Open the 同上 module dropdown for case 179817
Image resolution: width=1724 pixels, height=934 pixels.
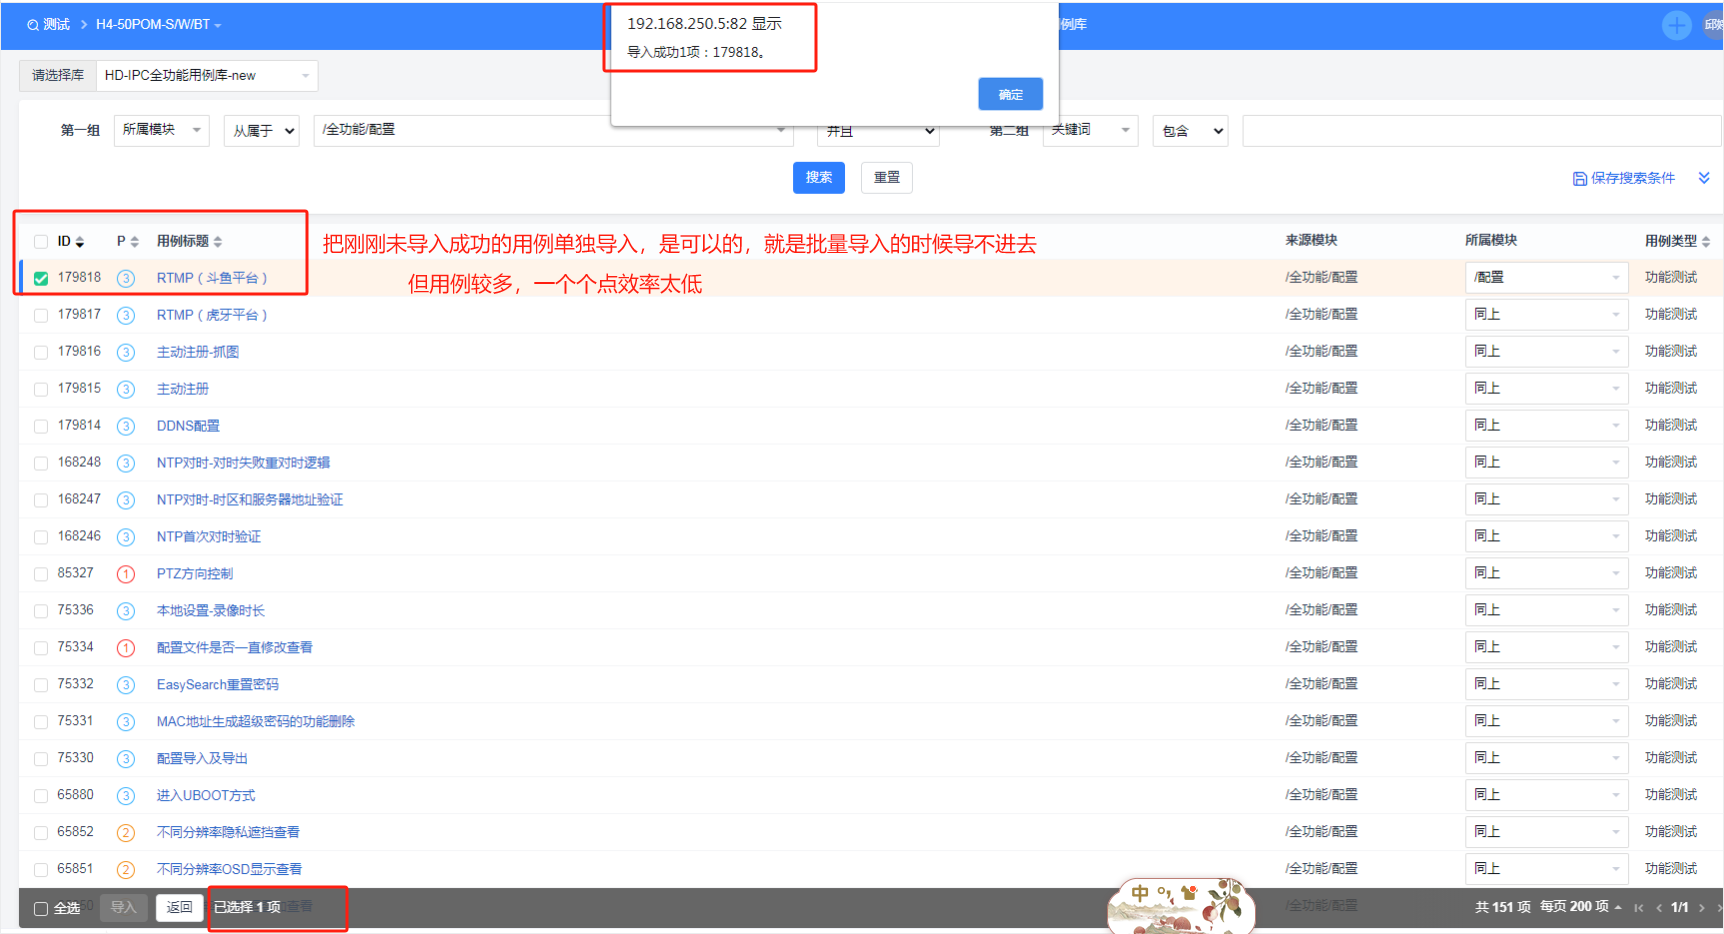pyautogui.click(x=1547, y=315)
